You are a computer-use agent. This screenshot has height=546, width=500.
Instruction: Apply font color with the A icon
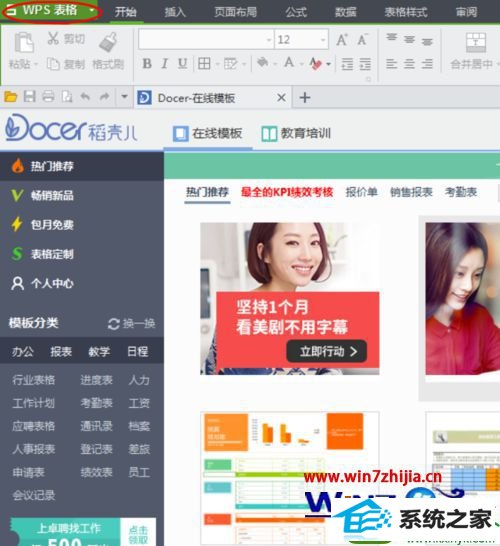289,63
